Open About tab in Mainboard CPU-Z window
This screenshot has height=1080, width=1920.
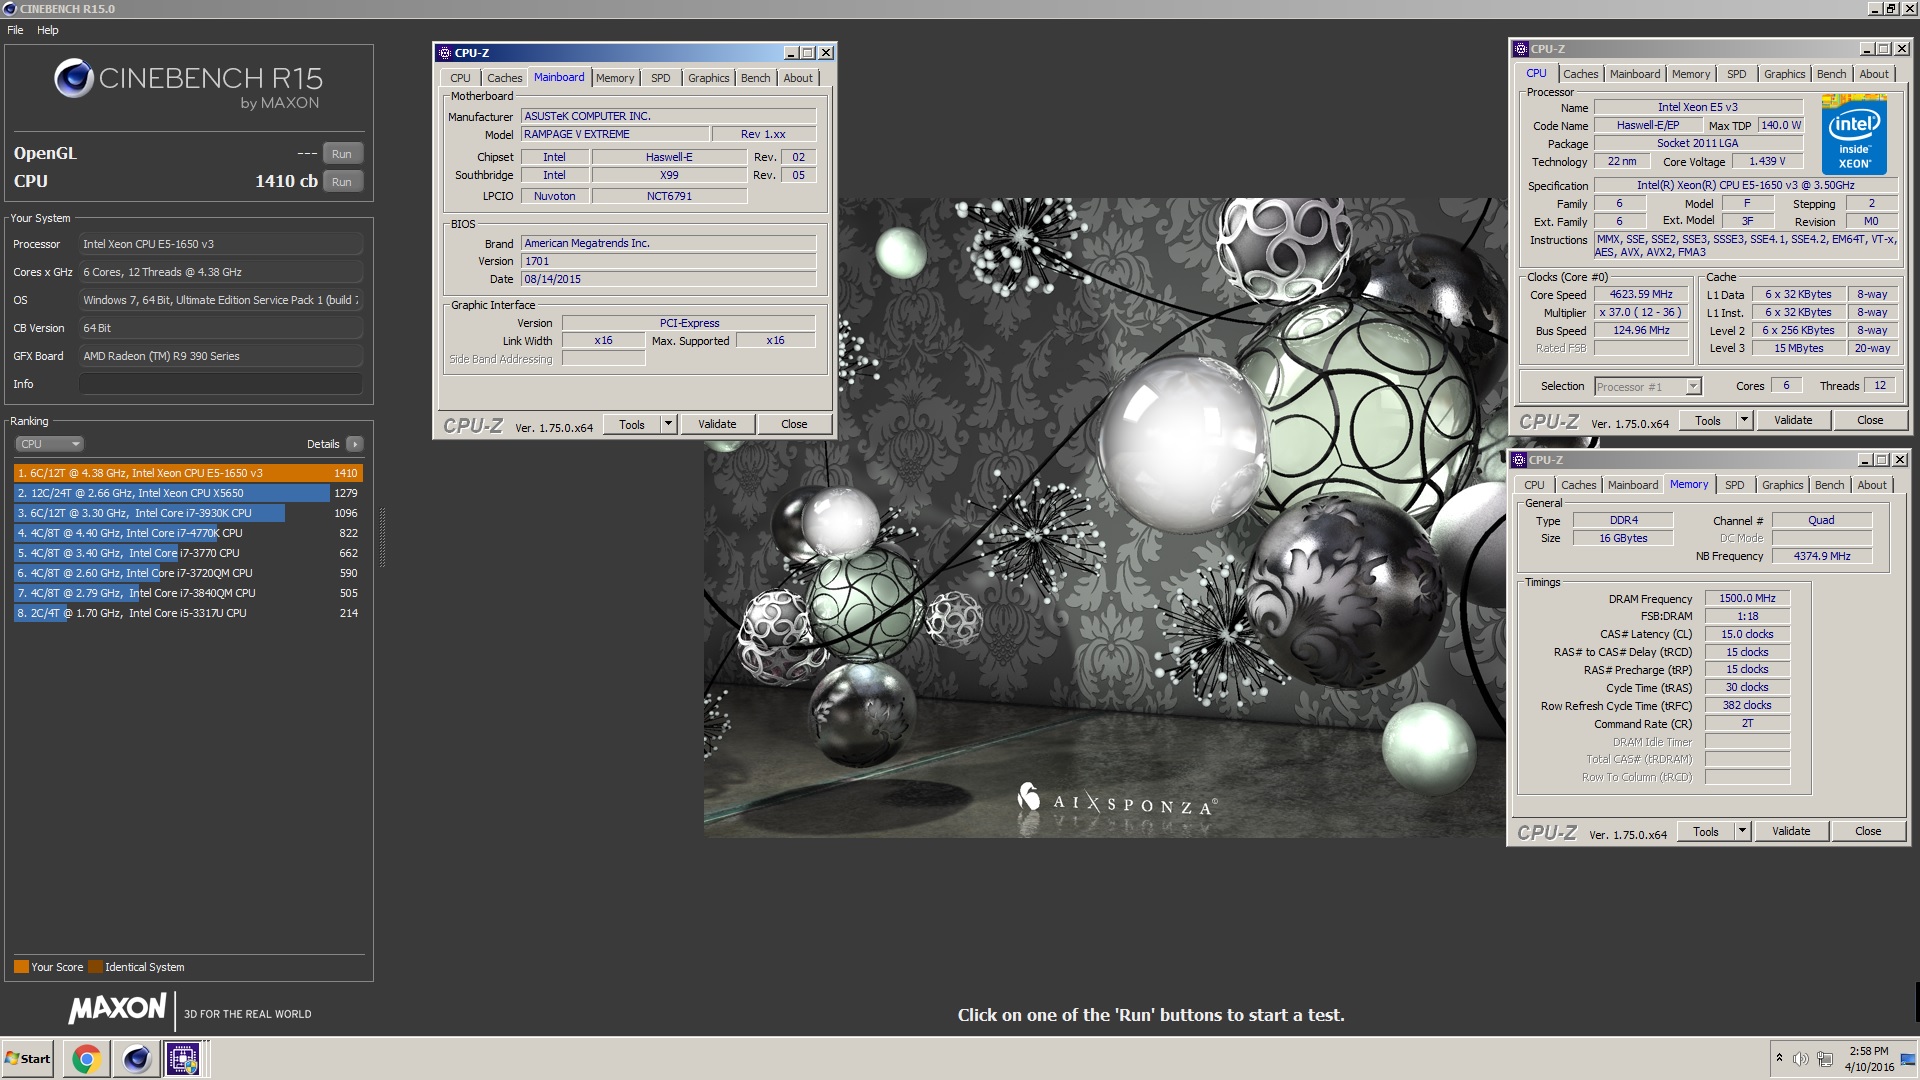[798, 78]
